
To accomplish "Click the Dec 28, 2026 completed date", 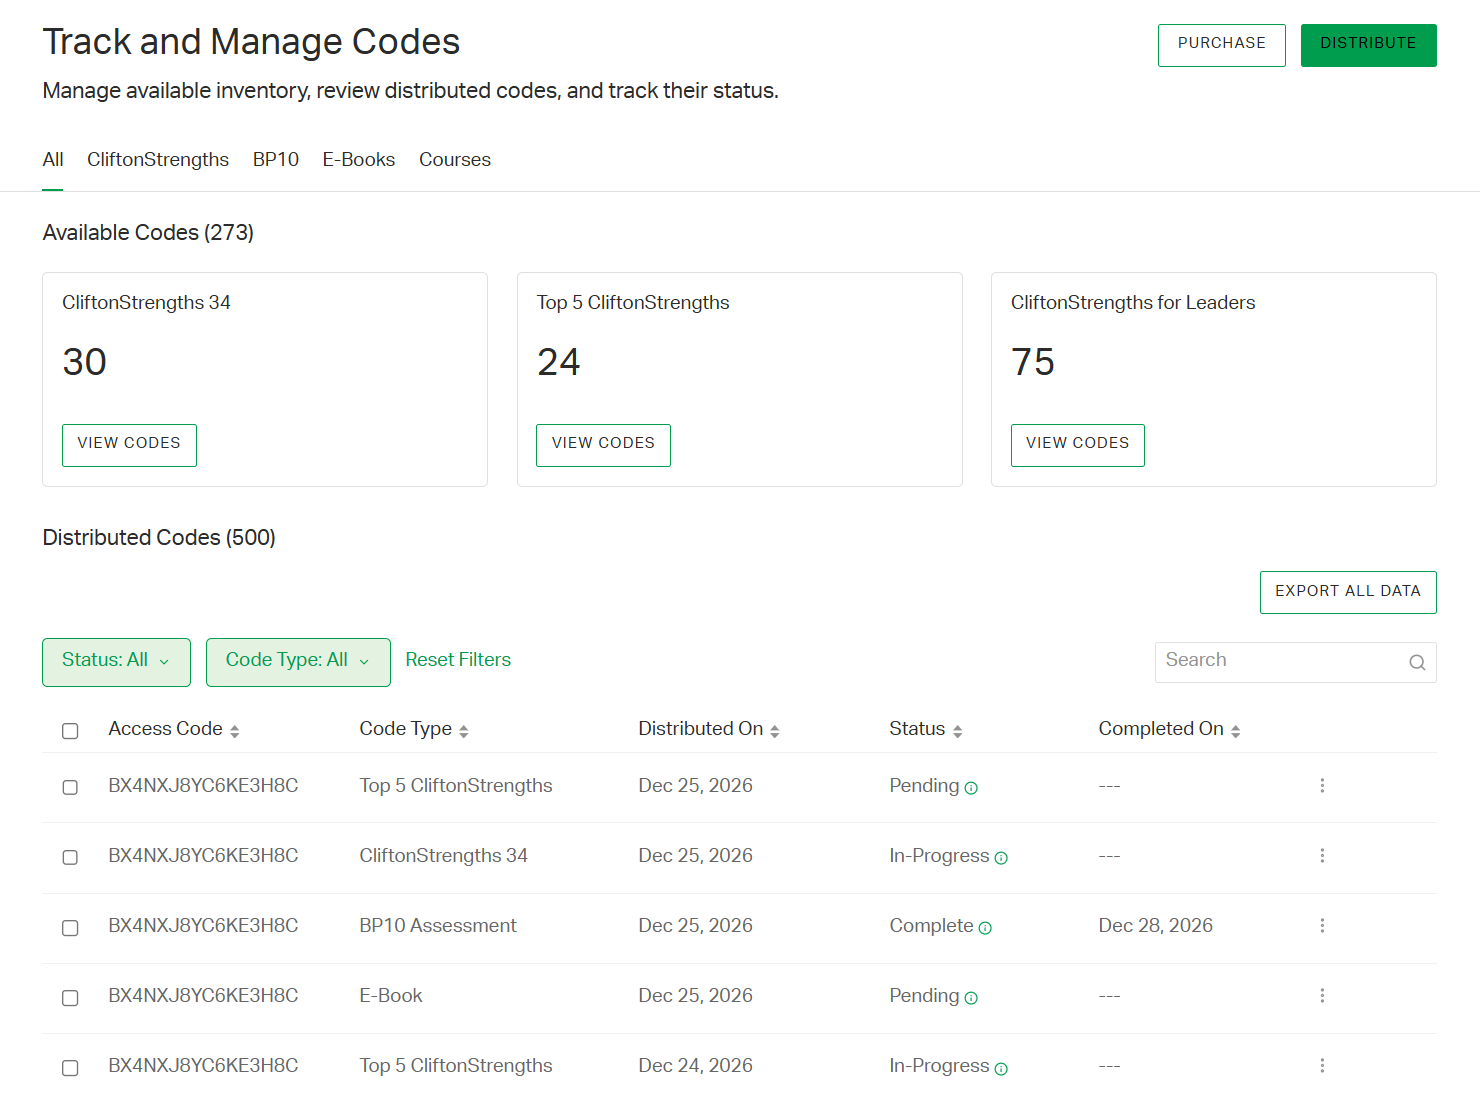I will (x=1156, y=926).
